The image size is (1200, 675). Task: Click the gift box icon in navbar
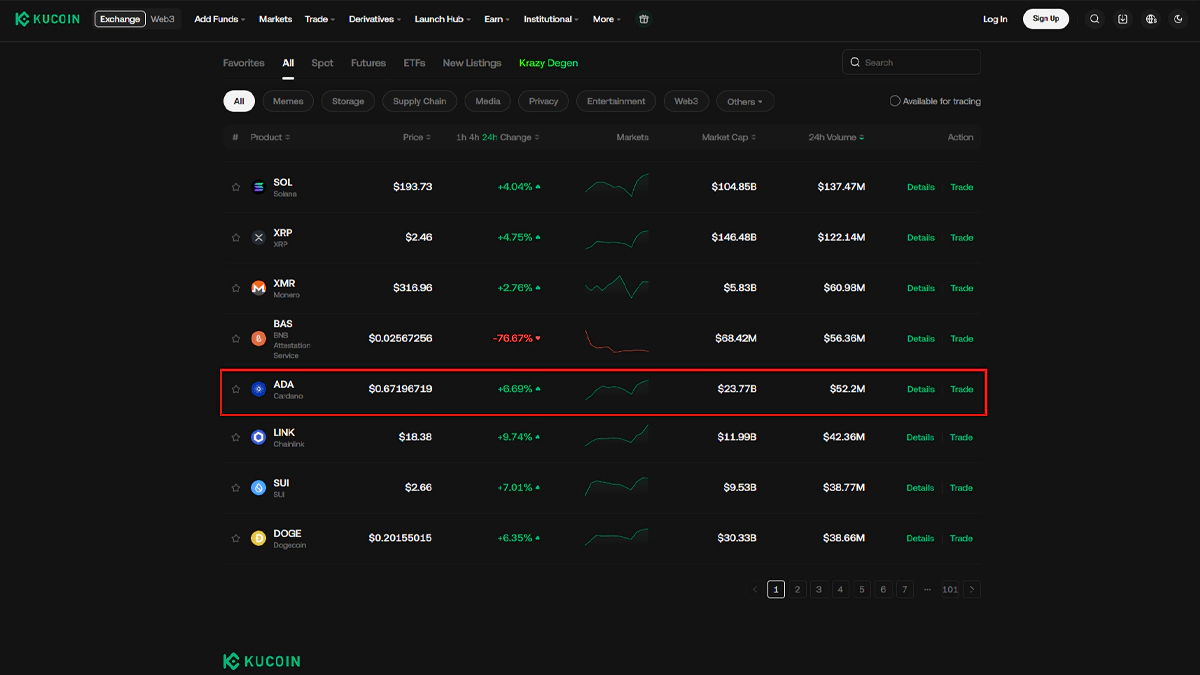(x=644, y=19)
